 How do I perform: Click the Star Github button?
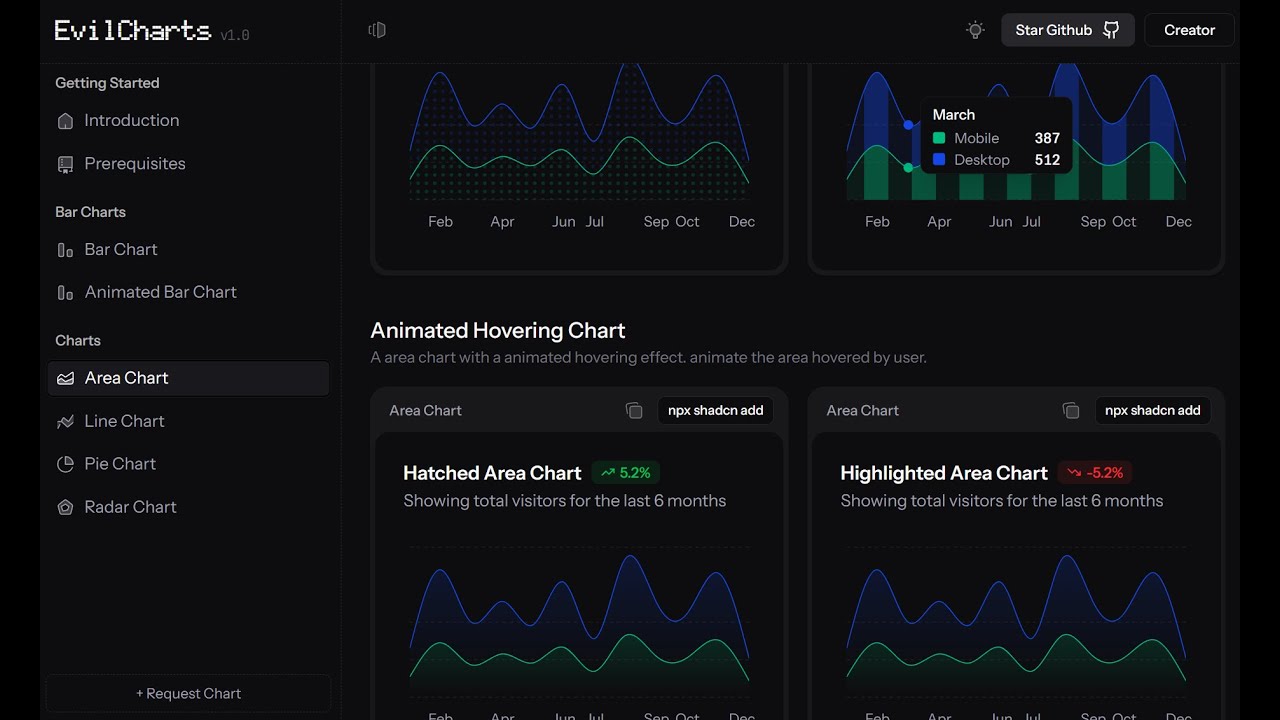tap(1068, 30)
